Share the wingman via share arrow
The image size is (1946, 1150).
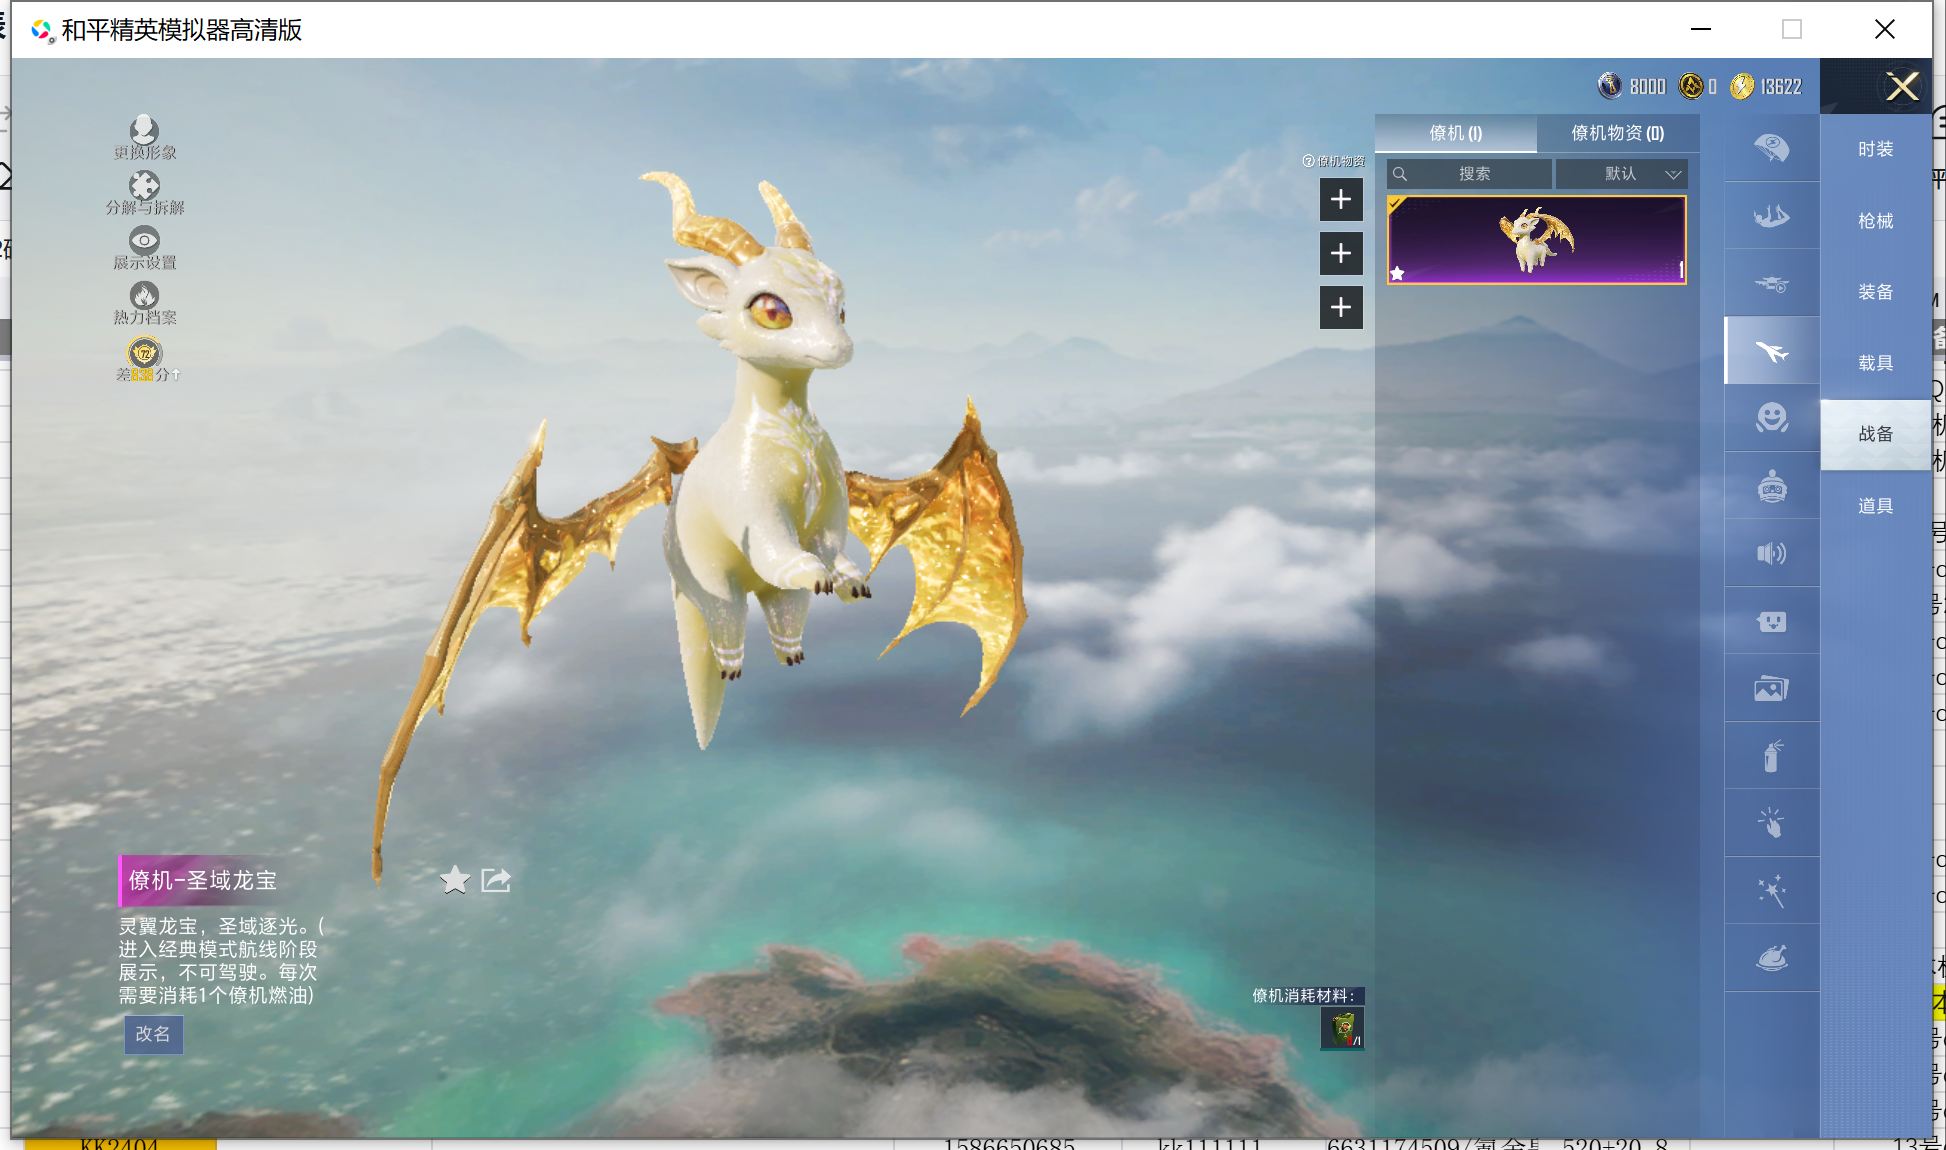pyautogui.click(x=496, y=880)
